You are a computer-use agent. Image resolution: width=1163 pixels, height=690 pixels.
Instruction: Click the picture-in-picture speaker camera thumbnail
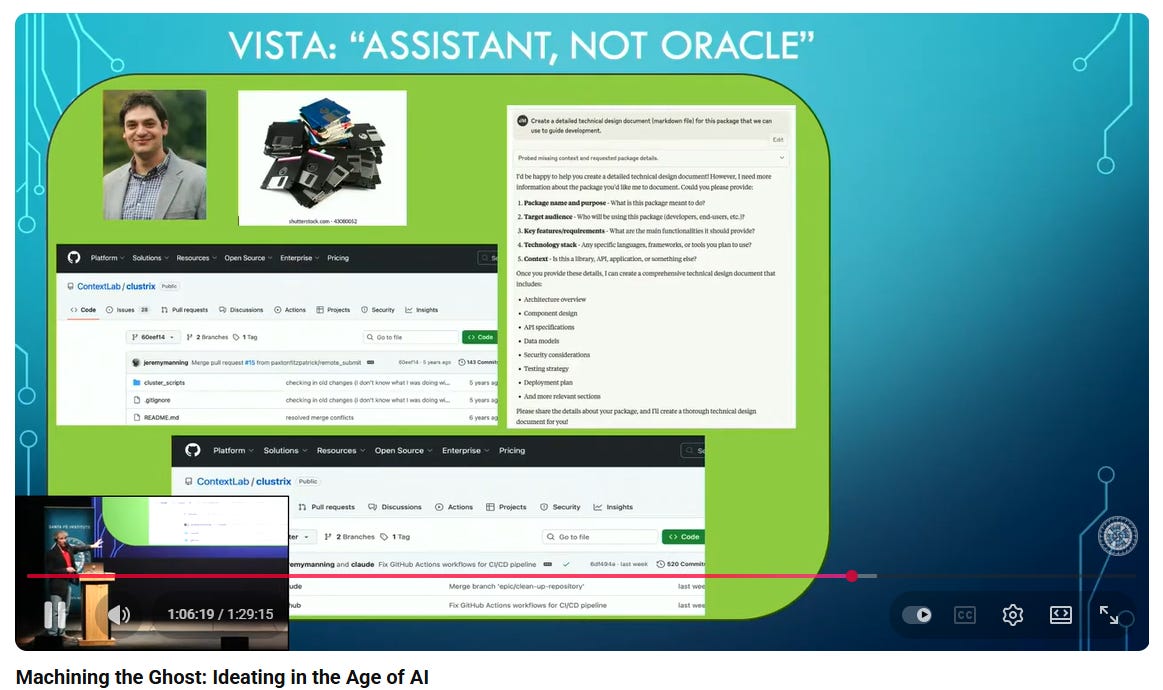point(151,573)
